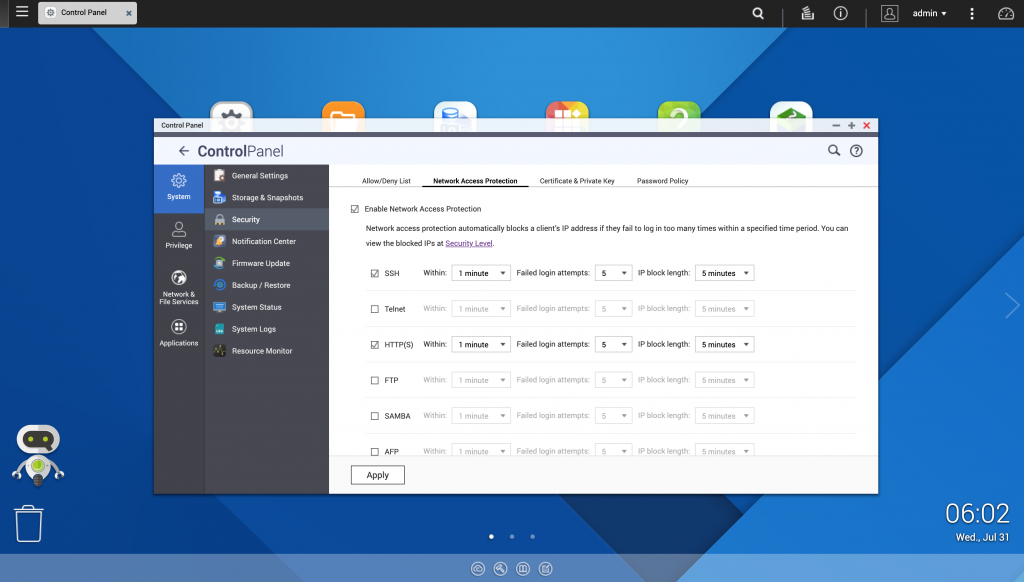1024x582 pixels.
Task: Open the Control Panel help icon
Action: pyautogui.click(x=856, y=151)
